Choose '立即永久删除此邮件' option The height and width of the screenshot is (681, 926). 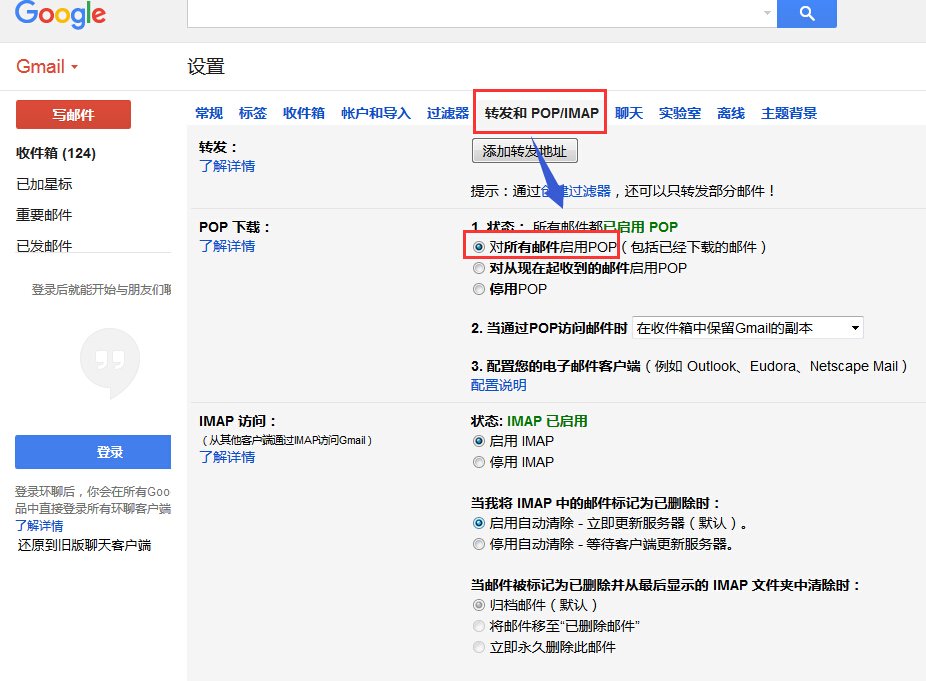[x=478, y=647]
